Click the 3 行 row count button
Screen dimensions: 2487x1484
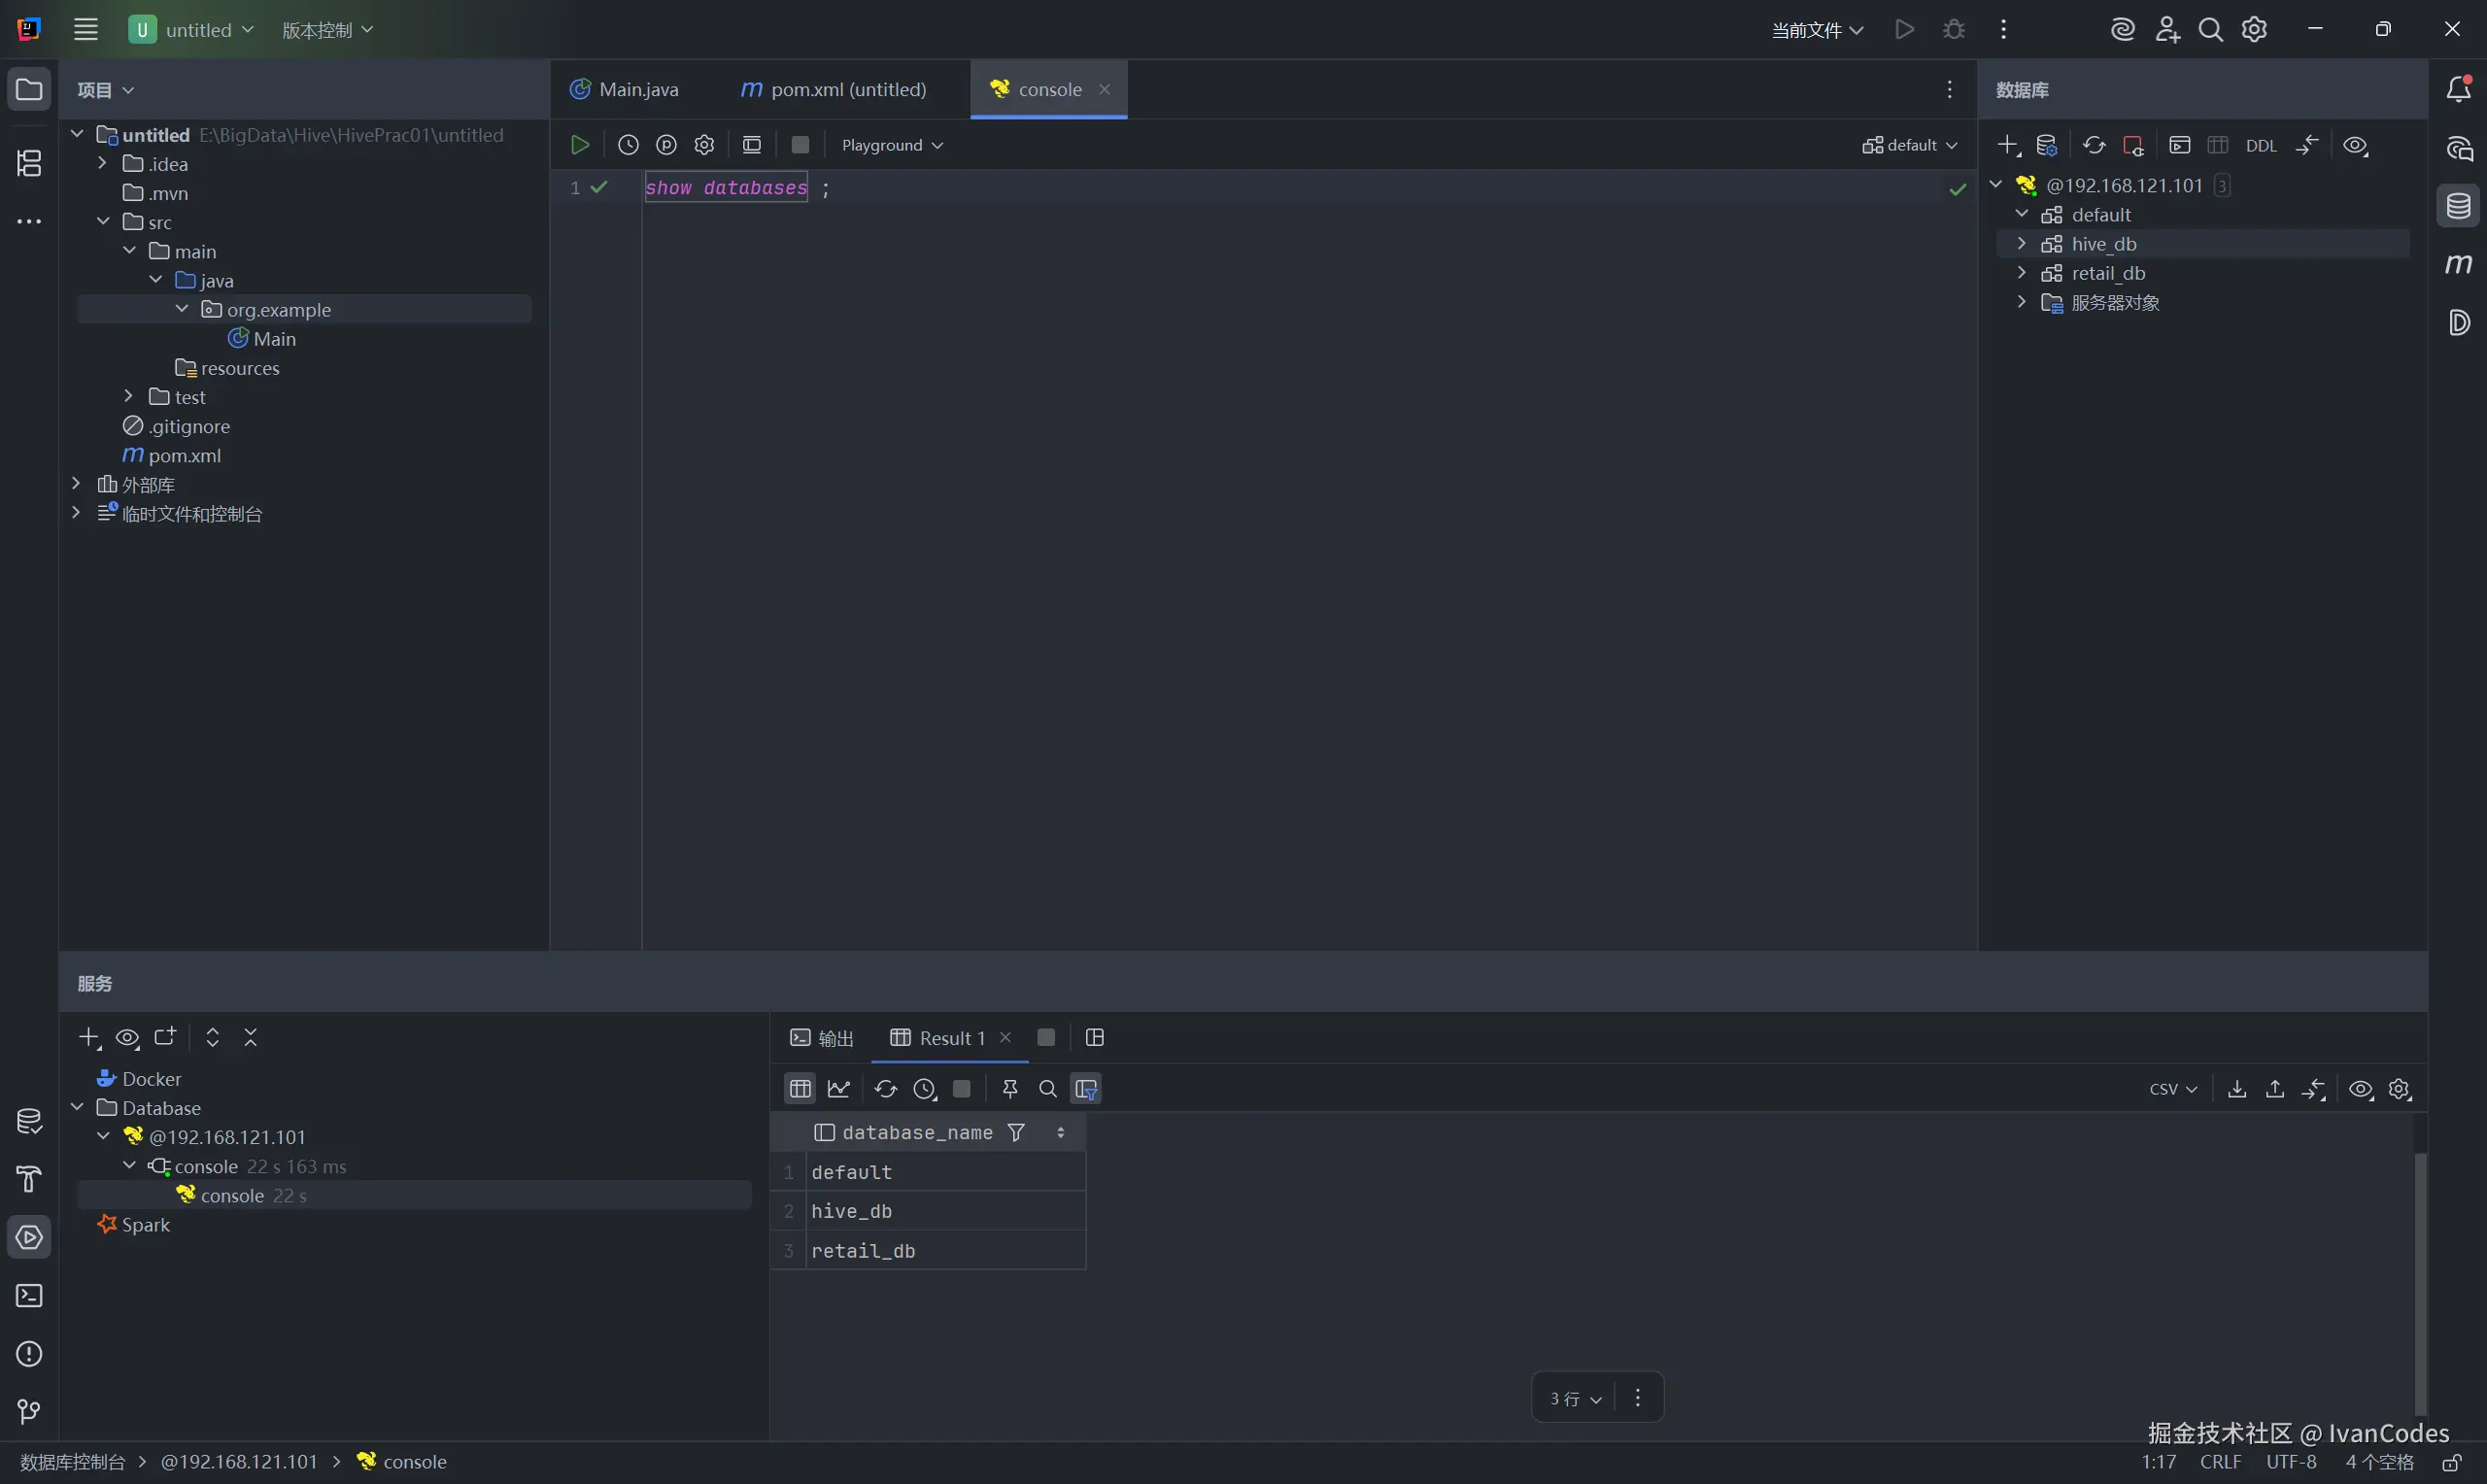(1575, 1398)
